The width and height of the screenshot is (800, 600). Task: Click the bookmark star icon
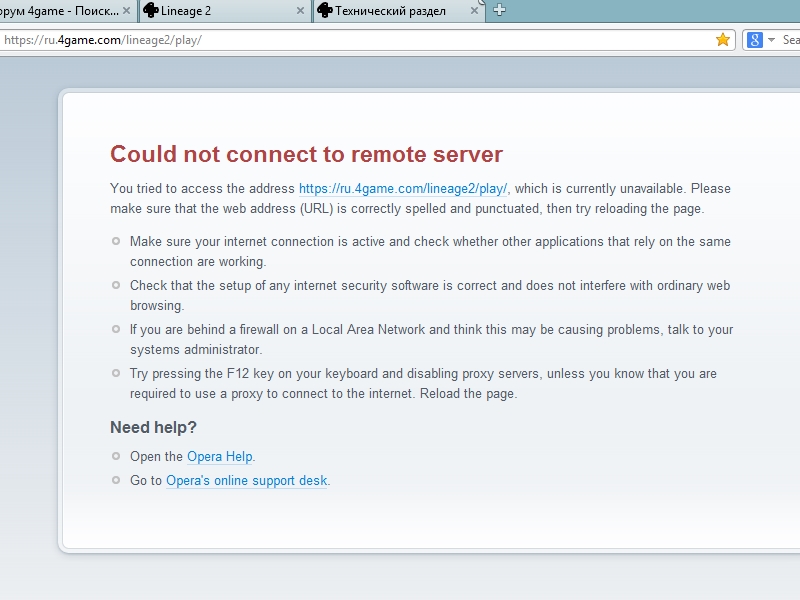tap(722, 40)
